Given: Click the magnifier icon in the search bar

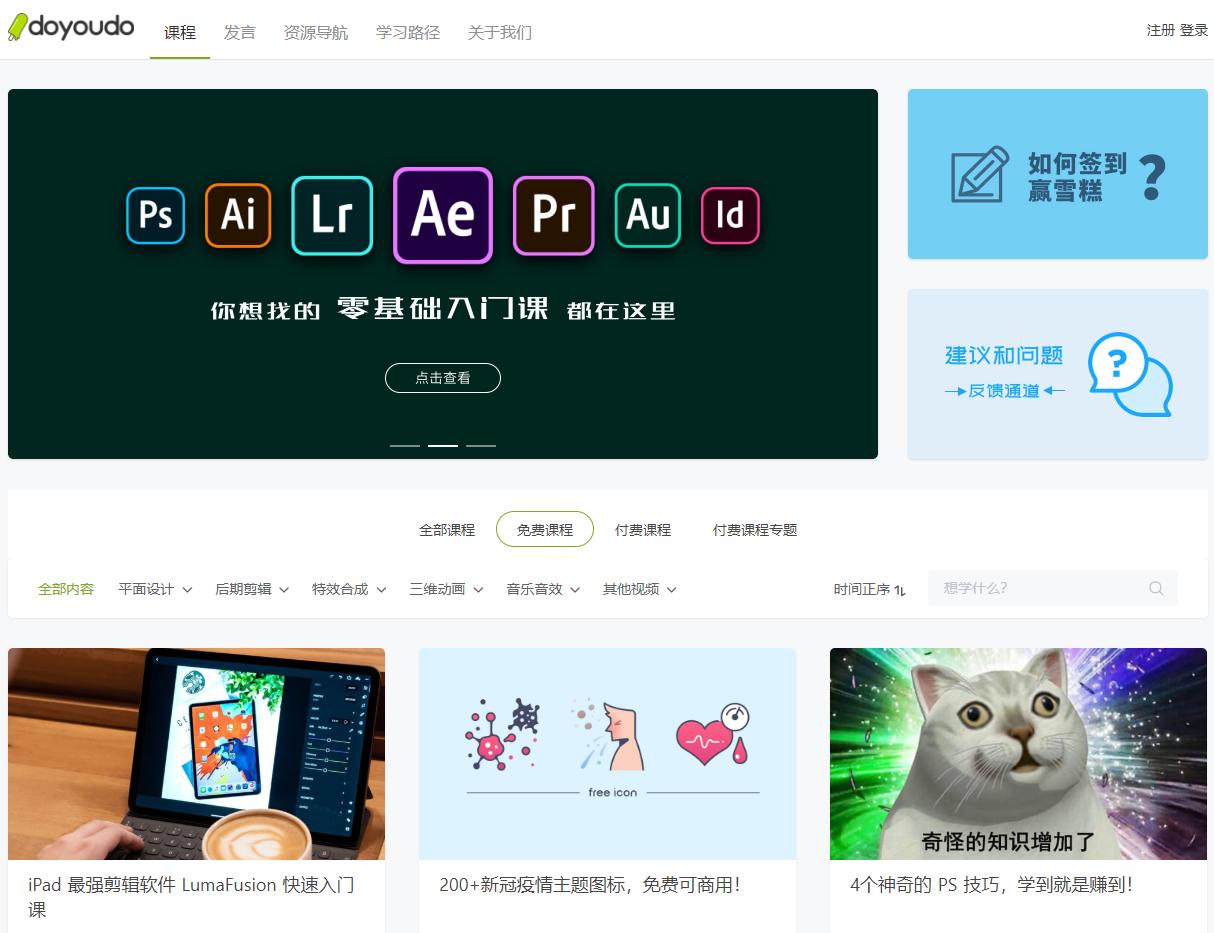Looking at the screenshot, I should [1156, 588].
